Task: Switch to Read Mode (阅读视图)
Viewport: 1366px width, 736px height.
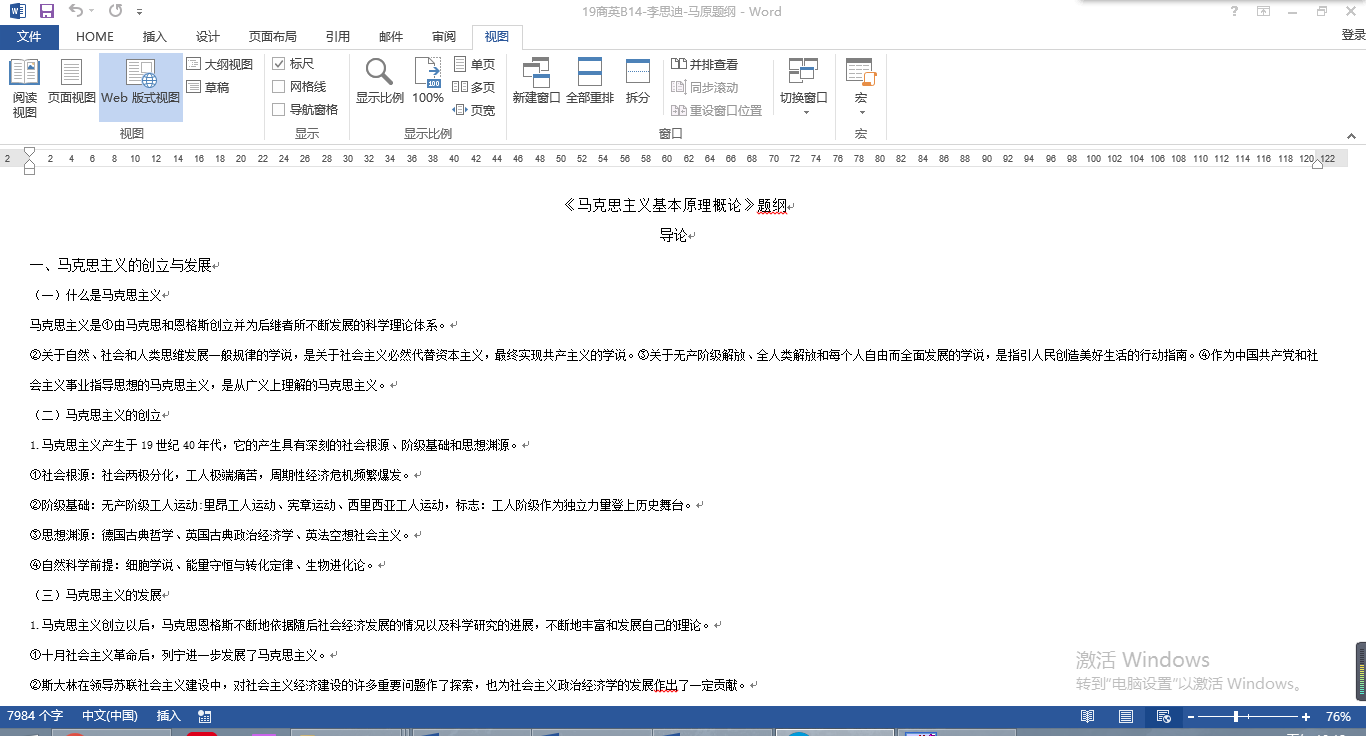Action: point(24,87)
